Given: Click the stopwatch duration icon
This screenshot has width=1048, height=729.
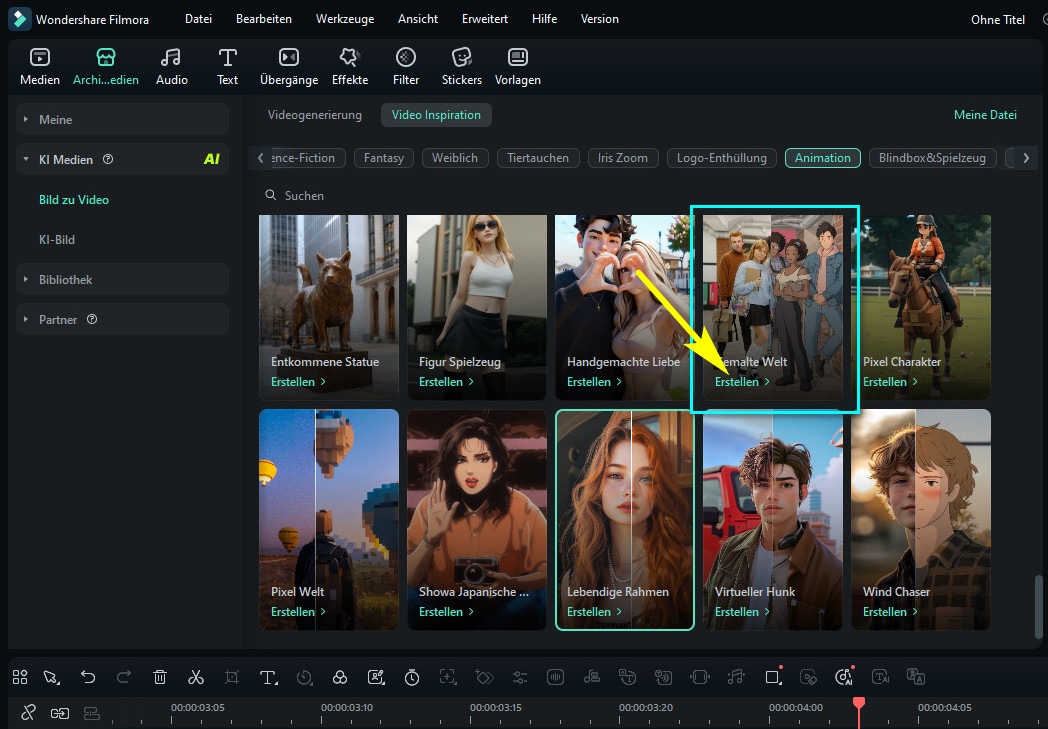Looking at the screenshot, I should [x=412, y=677].
